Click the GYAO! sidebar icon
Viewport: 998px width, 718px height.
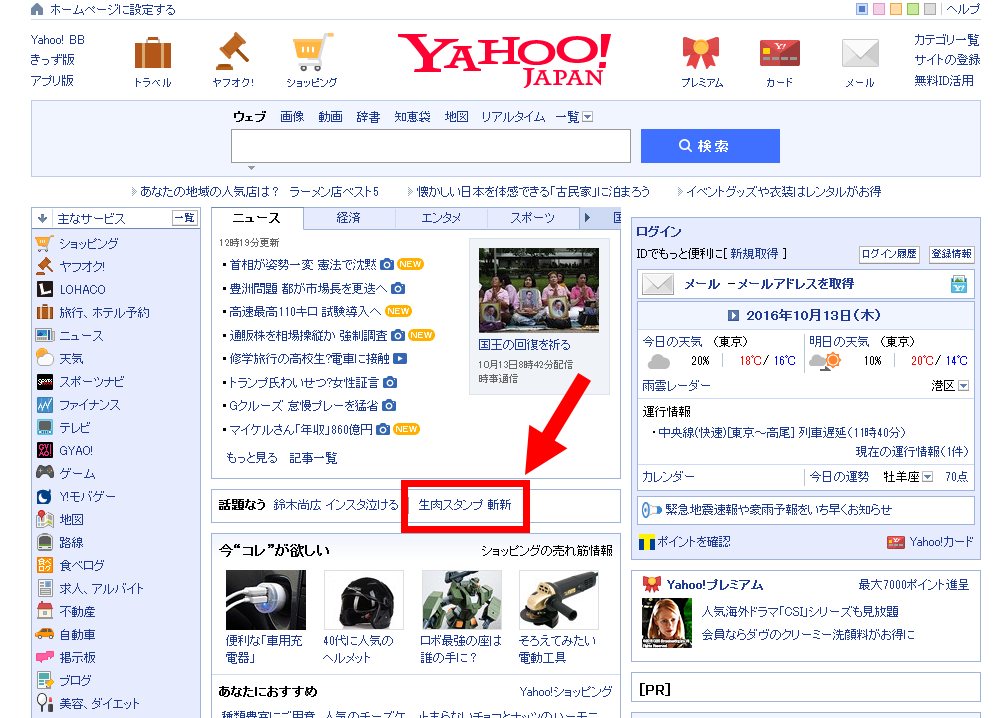pyautogui.click(x=45, y=450)
